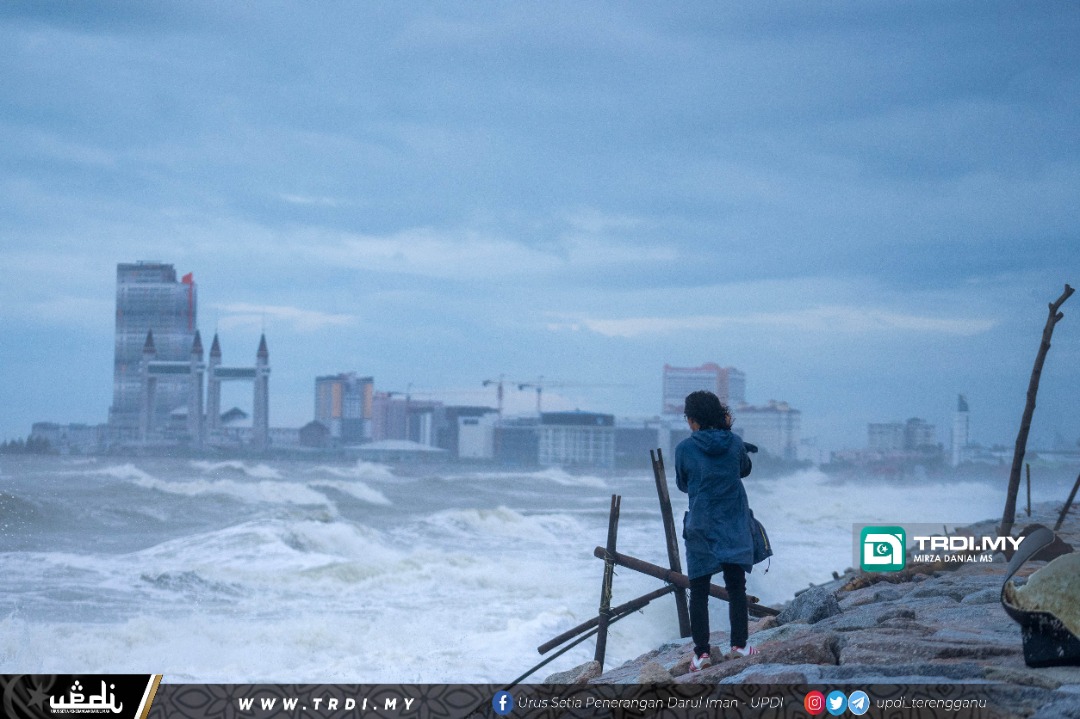Click the UPDI logo in bottom-left banner
This screenshot has height=719, width=1080.
85,698
